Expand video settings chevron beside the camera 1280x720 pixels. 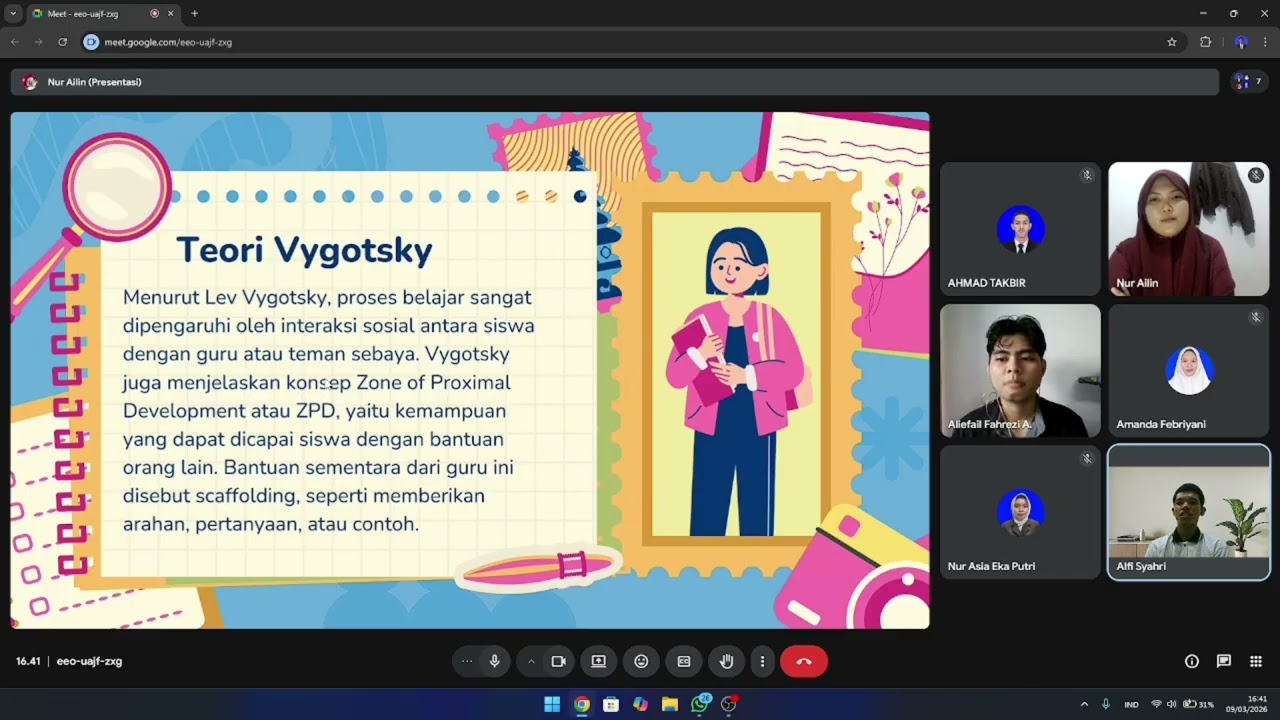(x=531, y=661)
